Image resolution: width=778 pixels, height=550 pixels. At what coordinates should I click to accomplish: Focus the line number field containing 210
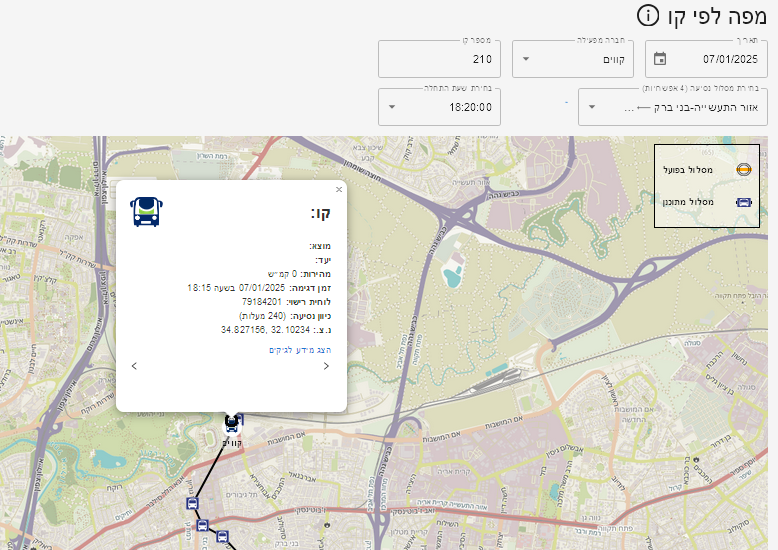click(x=439, y=59)
